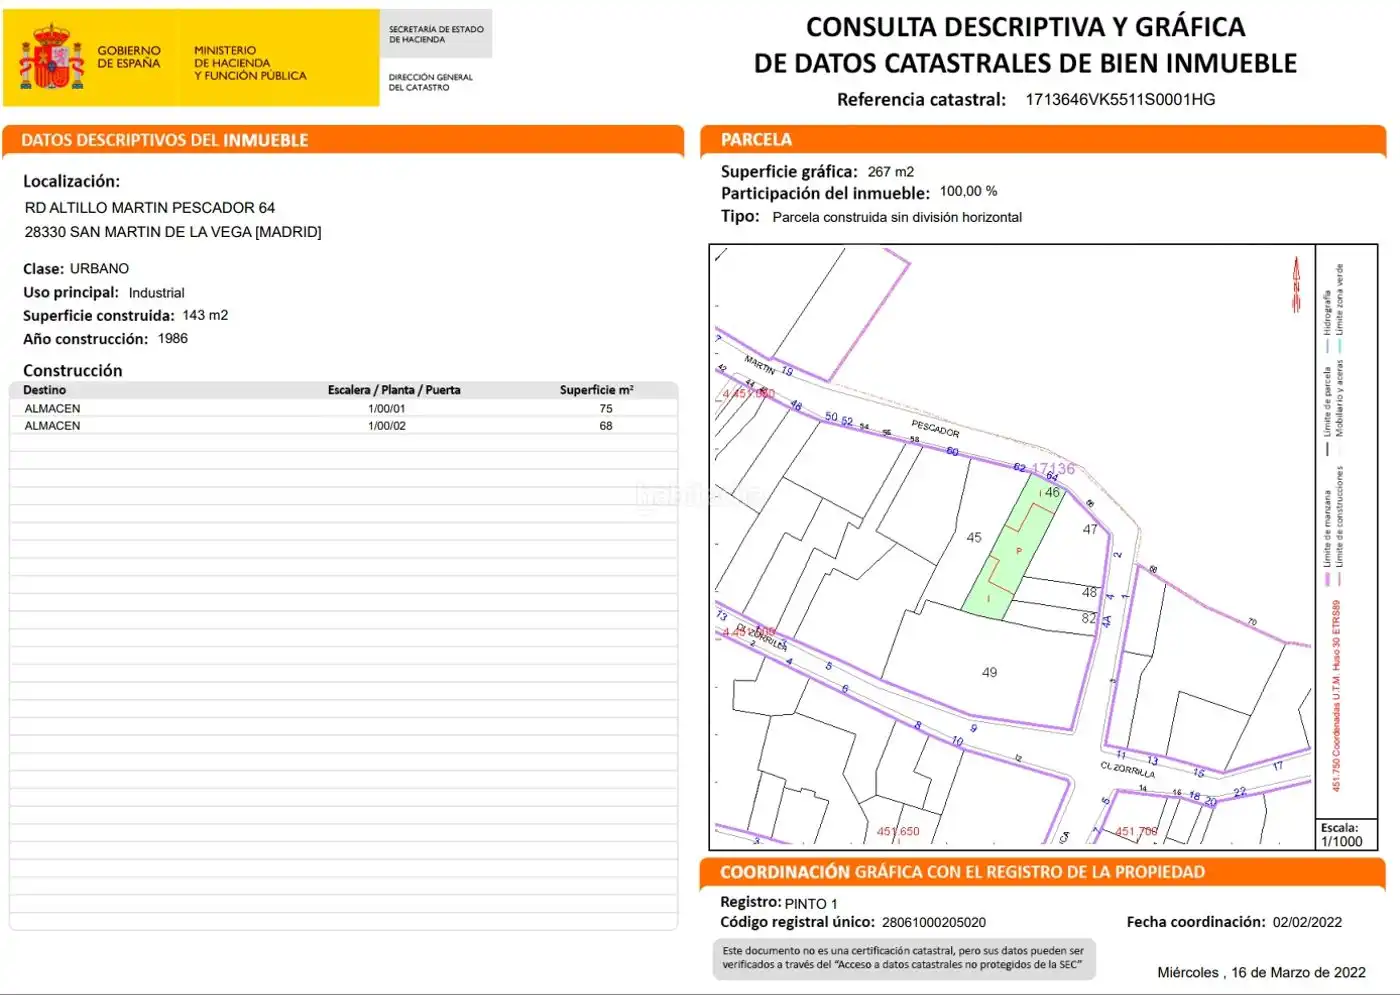Screen dimensions: 1400x995
Task: Click Superficie construida value 143 m2
Action: [x=205, y=315]
